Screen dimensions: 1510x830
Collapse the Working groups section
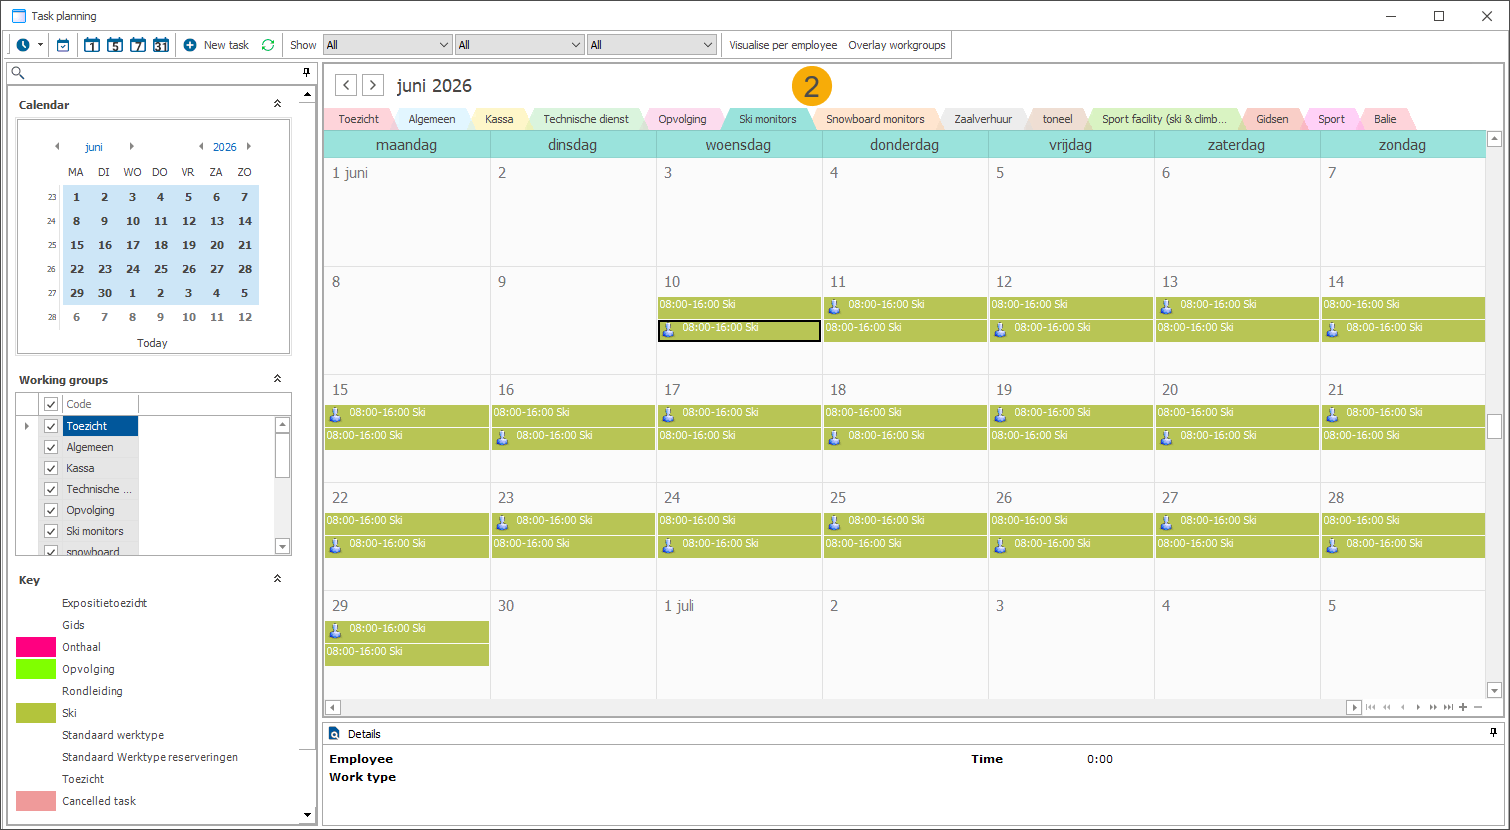tap(277, 379)
